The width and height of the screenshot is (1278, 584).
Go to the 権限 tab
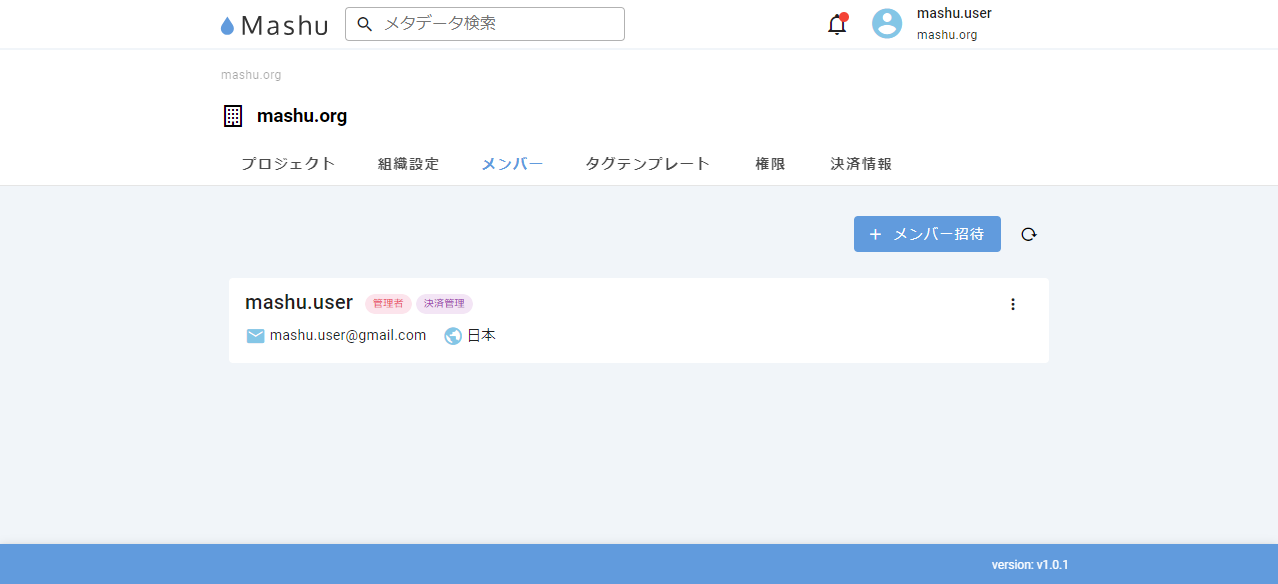click(x=770, y=164)
